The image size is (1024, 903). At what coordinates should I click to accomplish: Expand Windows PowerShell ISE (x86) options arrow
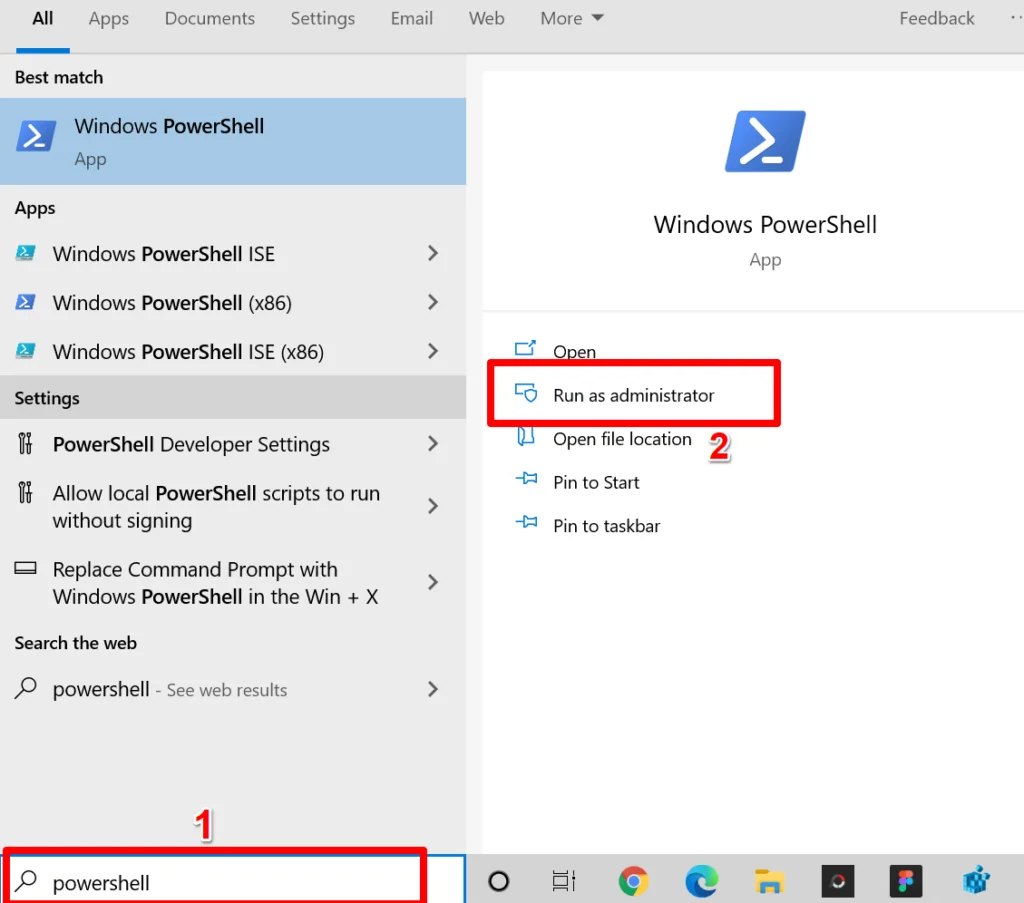pyautogui.click(x=432, y=351)
